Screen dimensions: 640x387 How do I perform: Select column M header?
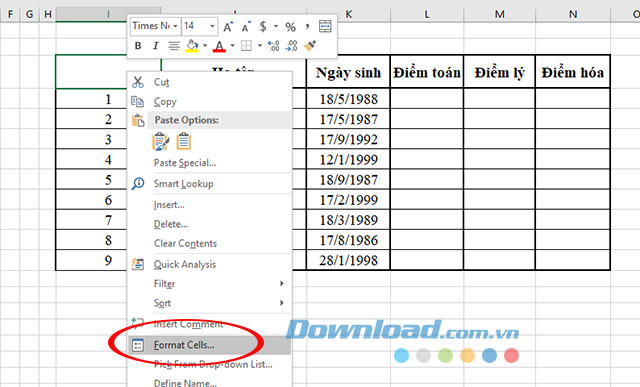(499, 14)
